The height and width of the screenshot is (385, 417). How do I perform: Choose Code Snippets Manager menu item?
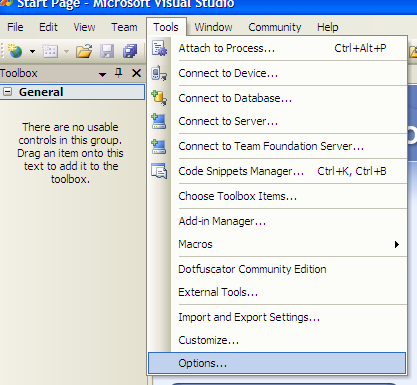coord(277,171)
